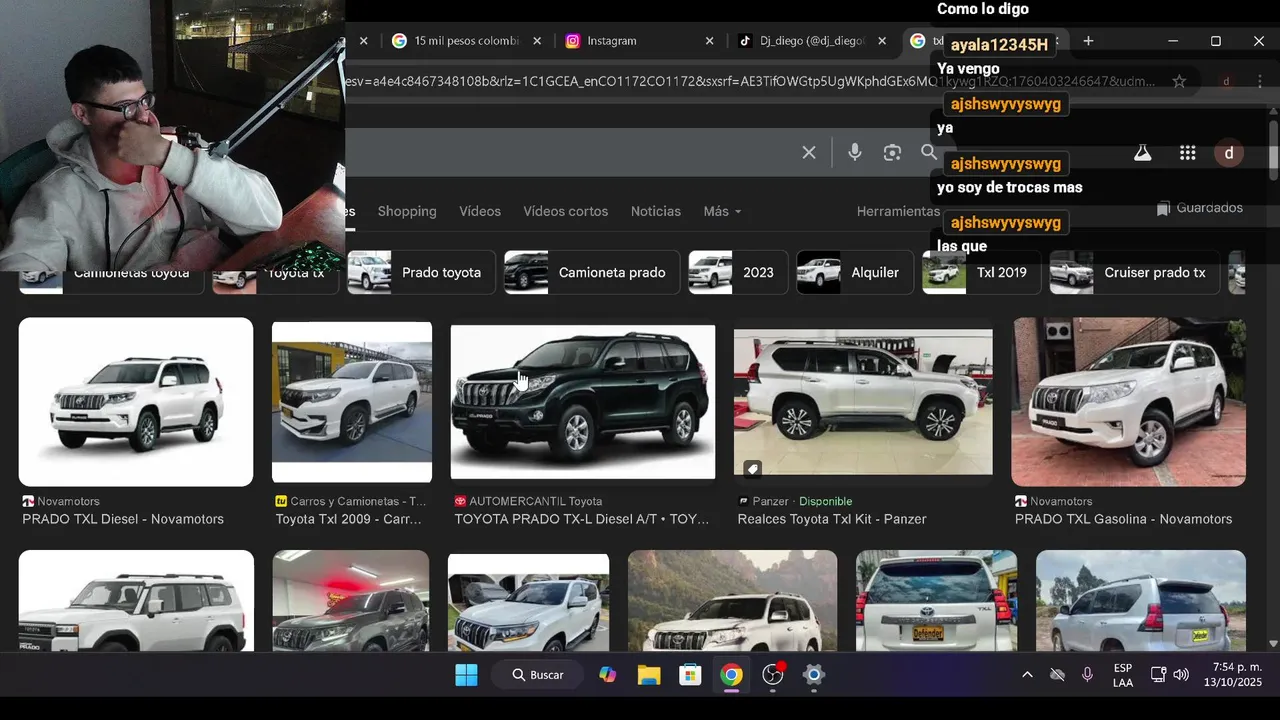Open the ESP LAA language switcher
Viewport: 1280px width, 720px height.
click(1123, 675)
